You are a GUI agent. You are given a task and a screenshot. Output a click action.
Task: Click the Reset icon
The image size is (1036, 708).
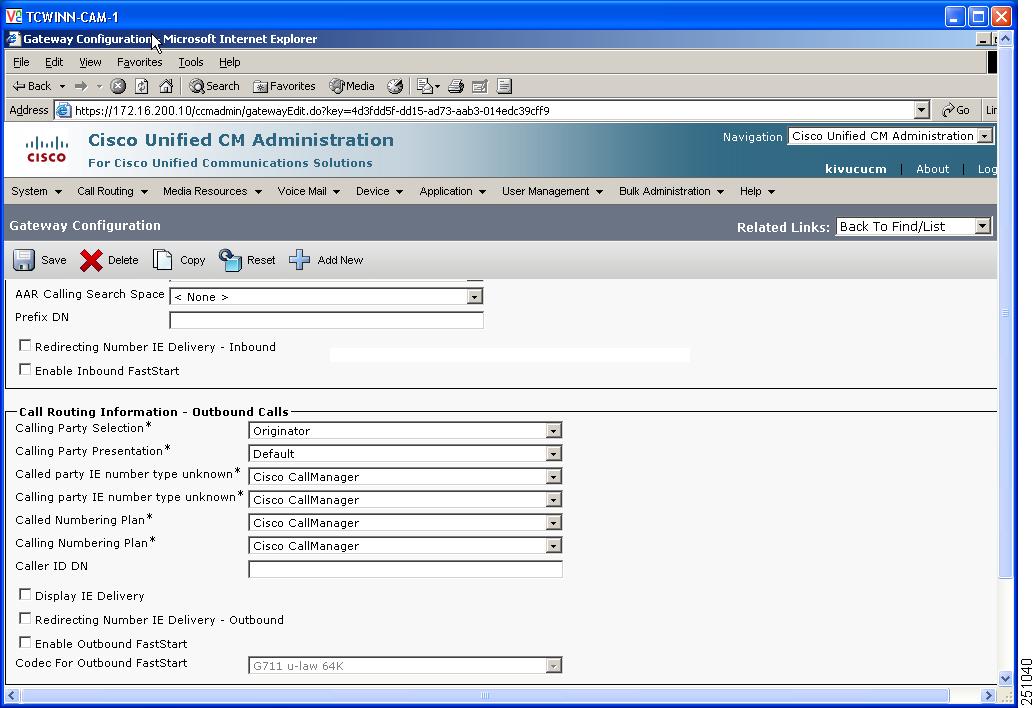(231, 260)
